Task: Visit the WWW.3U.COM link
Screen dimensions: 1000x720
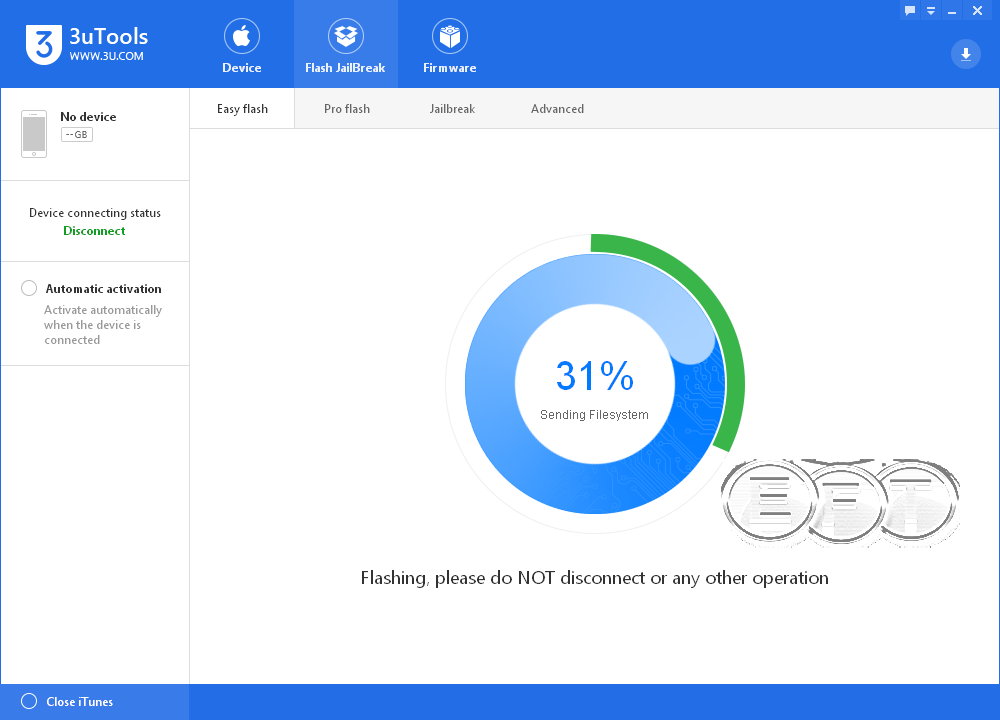Action: [x=107, y=56]
